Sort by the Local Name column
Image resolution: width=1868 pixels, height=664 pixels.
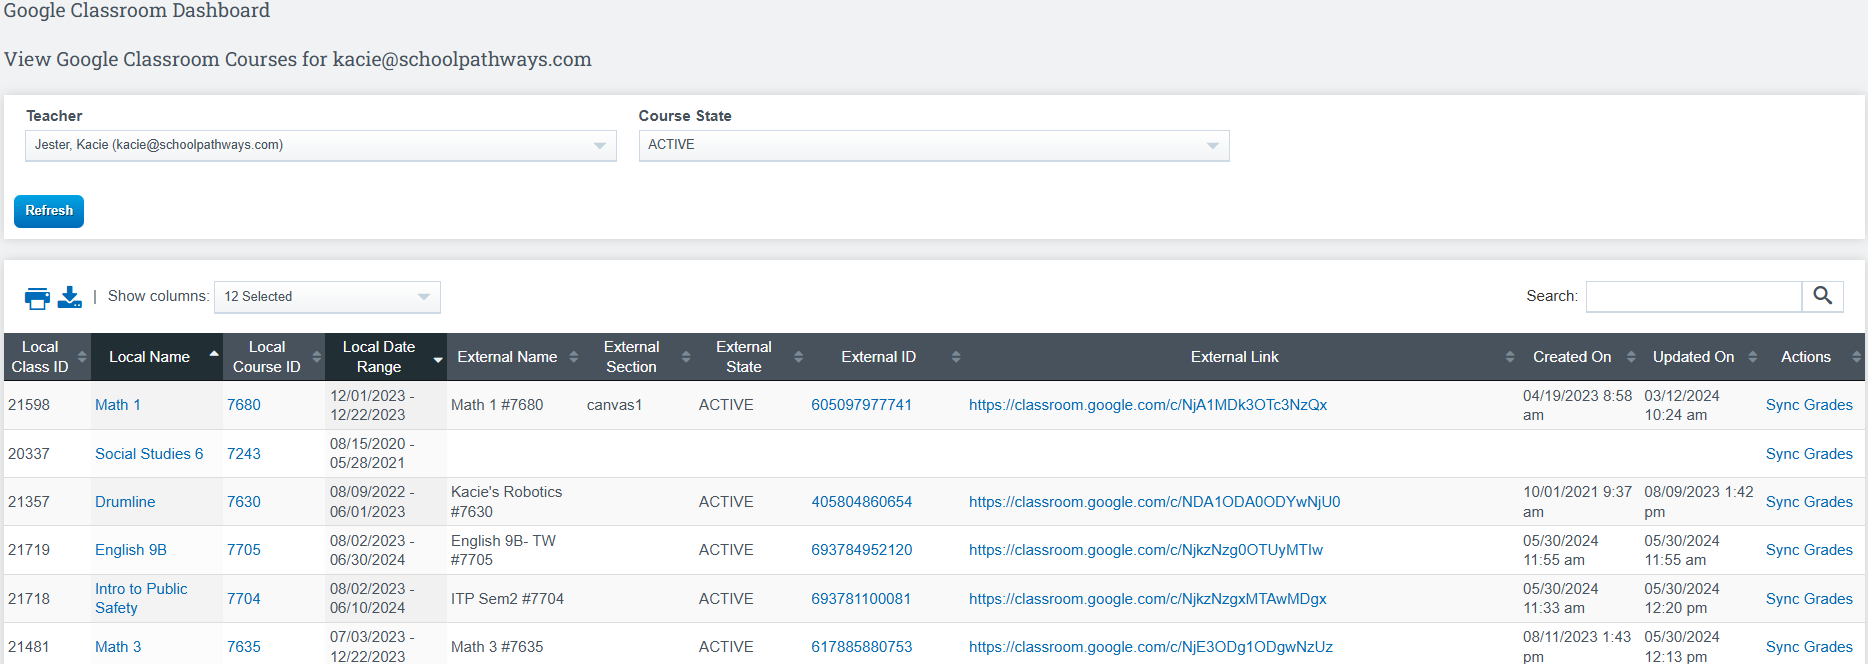click(157, 357)
